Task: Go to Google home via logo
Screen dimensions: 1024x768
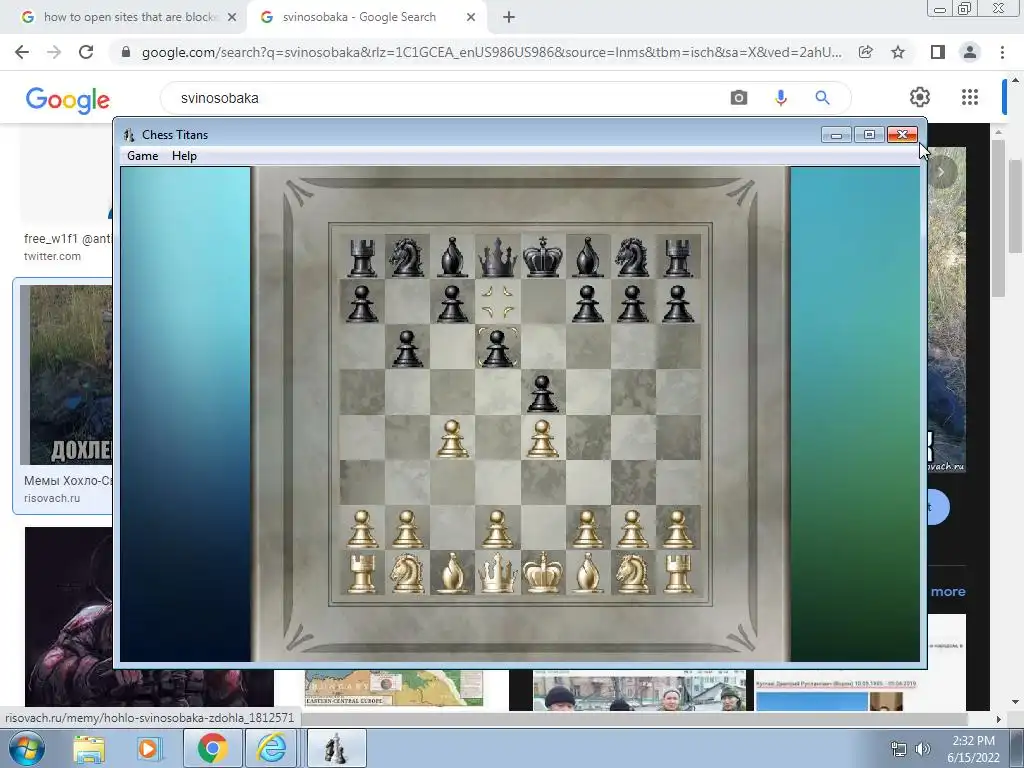Action: pos(68,99)
